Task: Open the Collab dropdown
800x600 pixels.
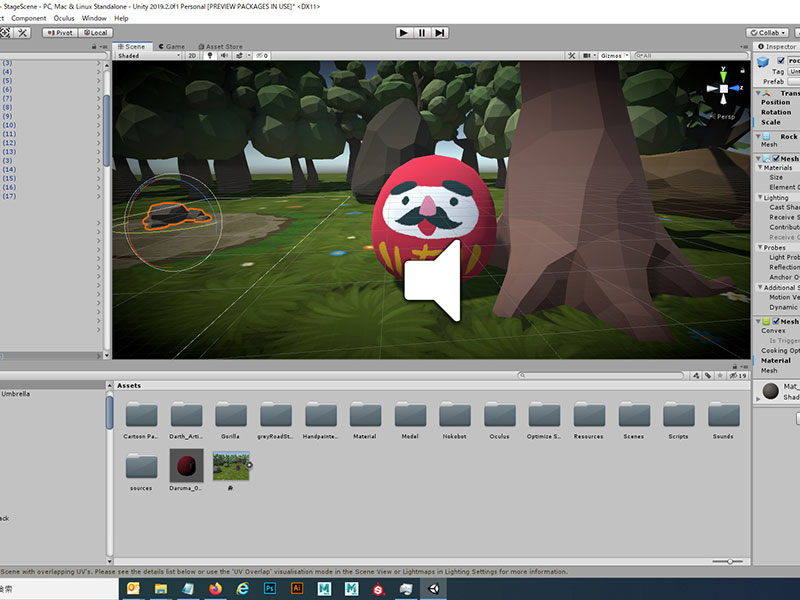Action: point(768,33)
